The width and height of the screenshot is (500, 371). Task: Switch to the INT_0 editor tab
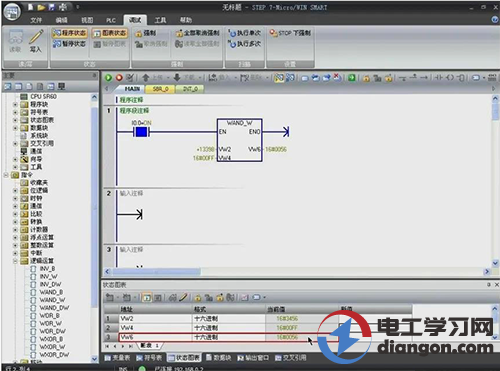[x=190, y=89]
